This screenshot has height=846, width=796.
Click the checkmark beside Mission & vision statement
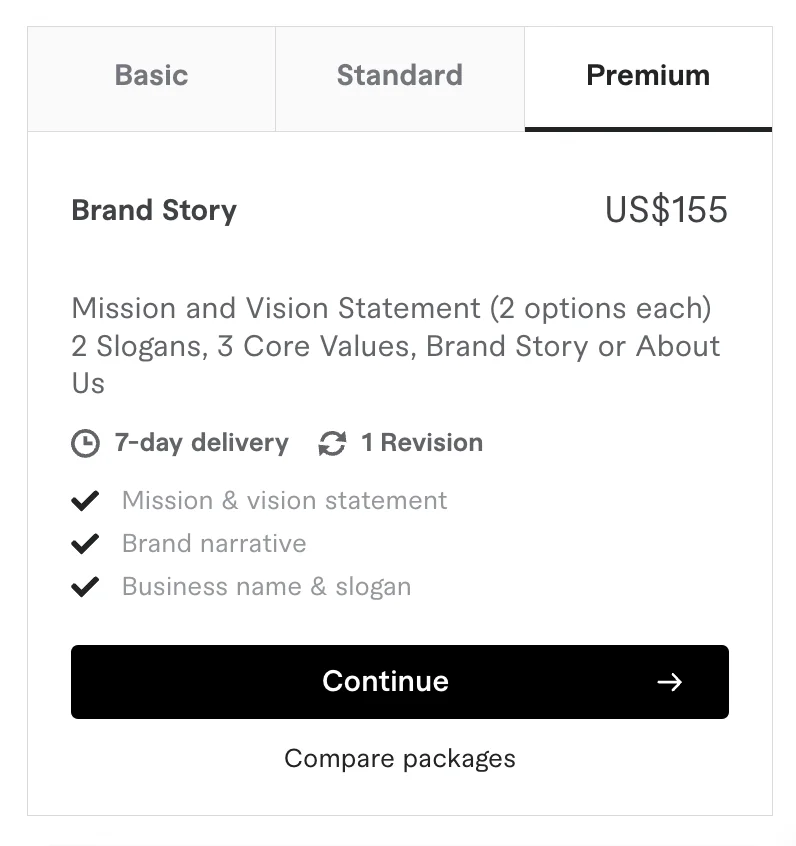click(x=86, y=500)
